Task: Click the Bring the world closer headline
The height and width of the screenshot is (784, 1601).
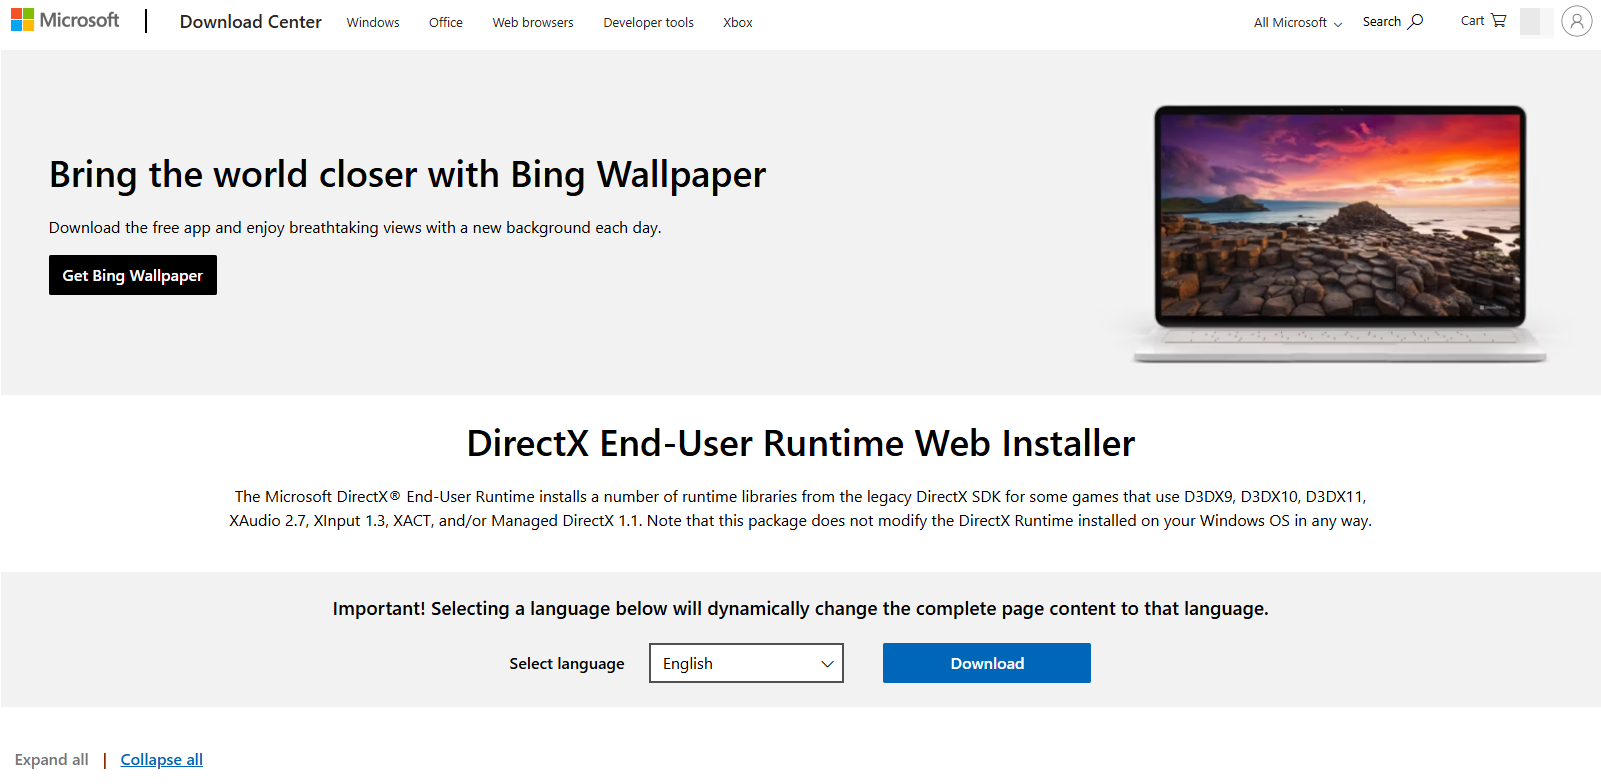Action: 408,175
